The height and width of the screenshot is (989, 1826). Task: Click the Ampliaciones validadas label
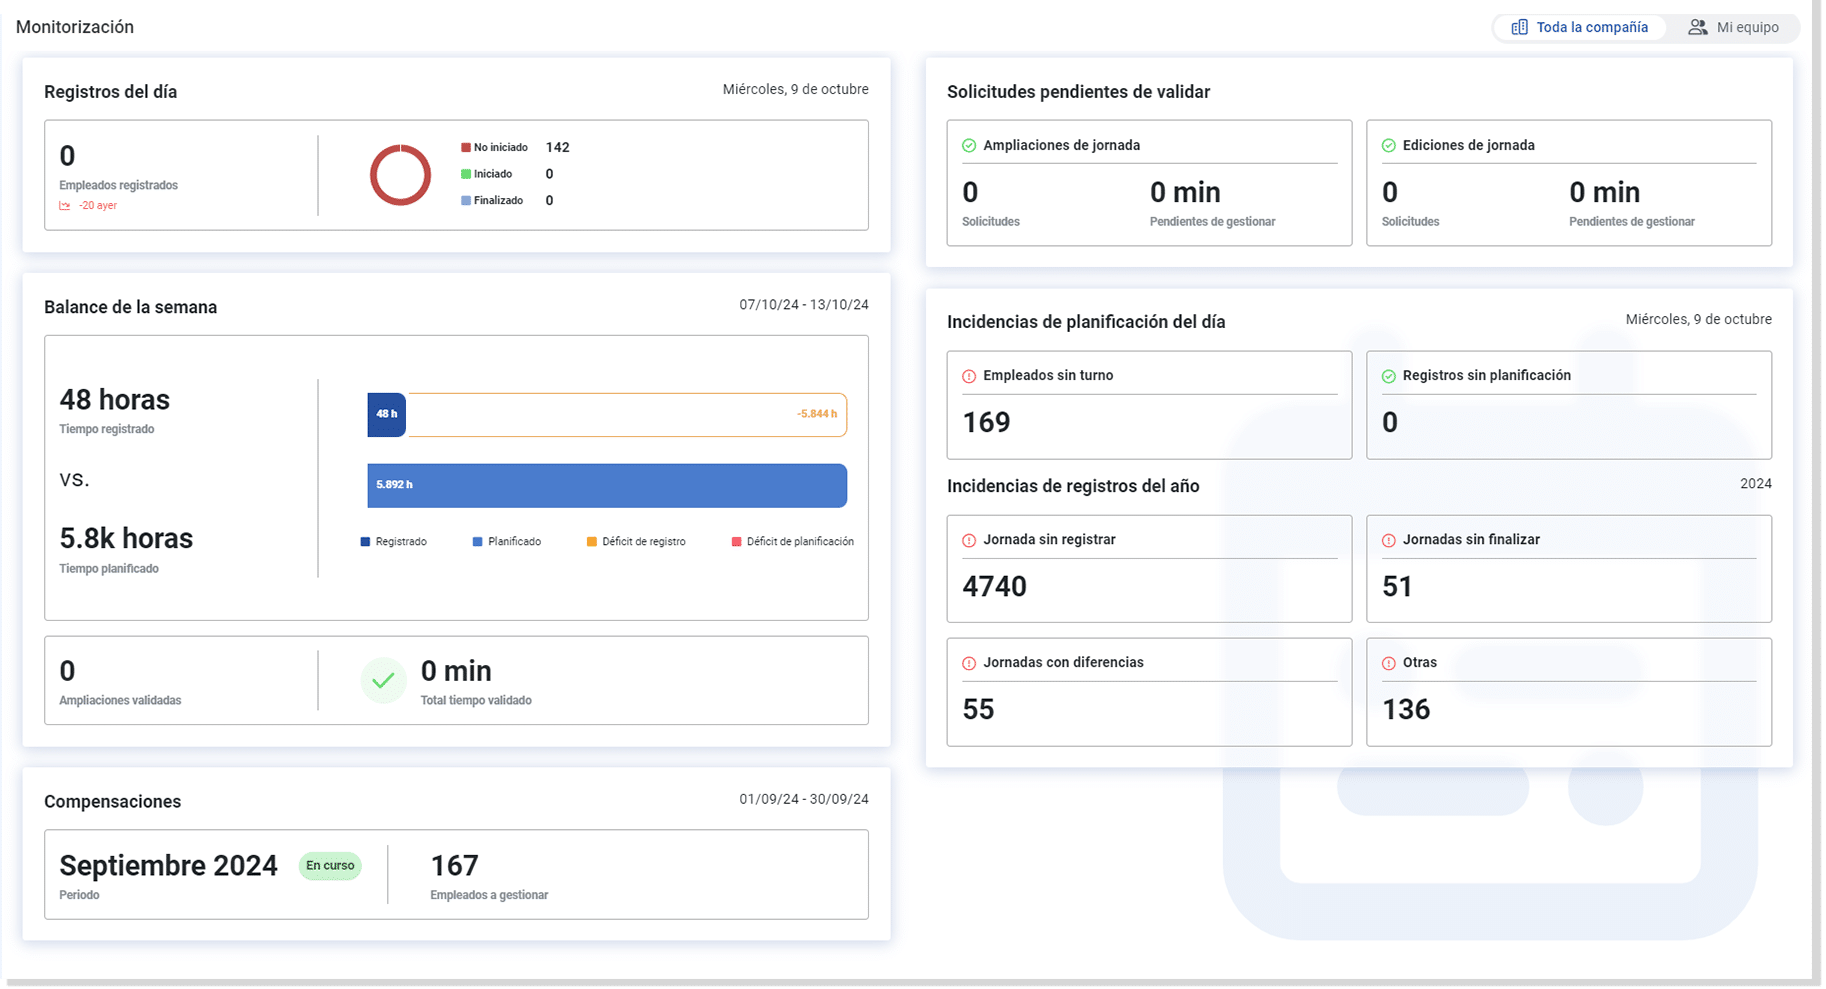point(120,701)
